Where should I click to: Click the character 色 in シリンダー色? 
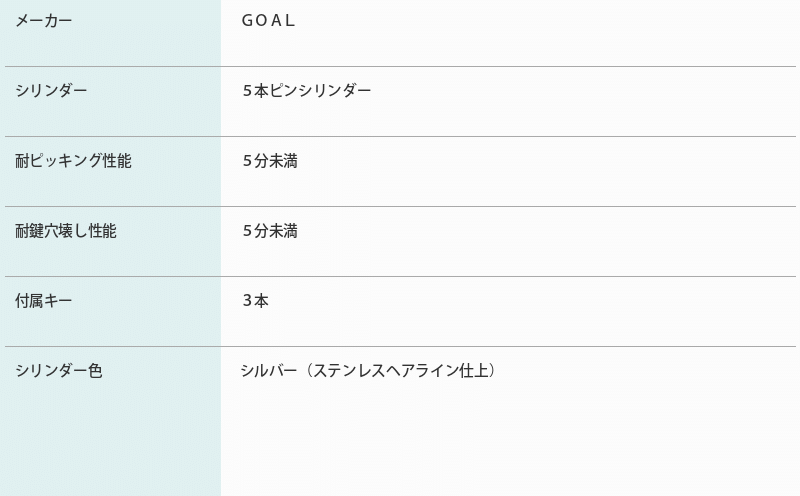[95, 370]
